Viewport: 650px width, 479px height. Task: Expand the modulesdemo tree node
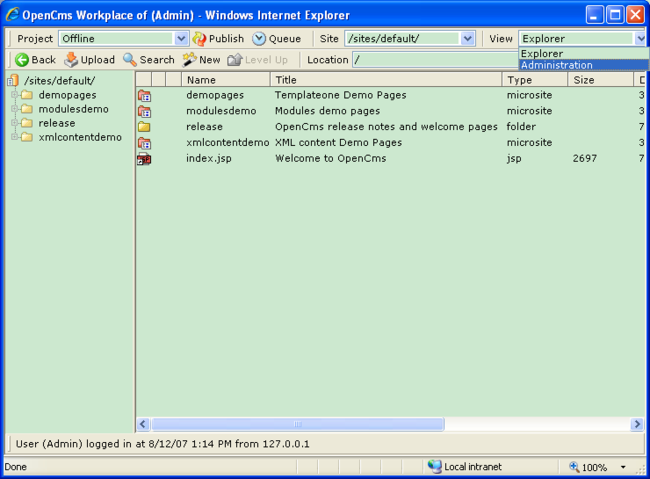click(14, 109)
